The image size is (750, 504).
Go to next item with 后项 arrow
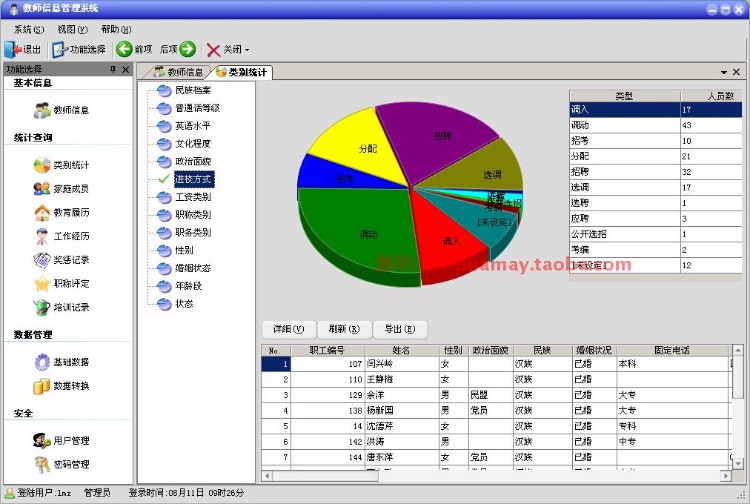188,49
